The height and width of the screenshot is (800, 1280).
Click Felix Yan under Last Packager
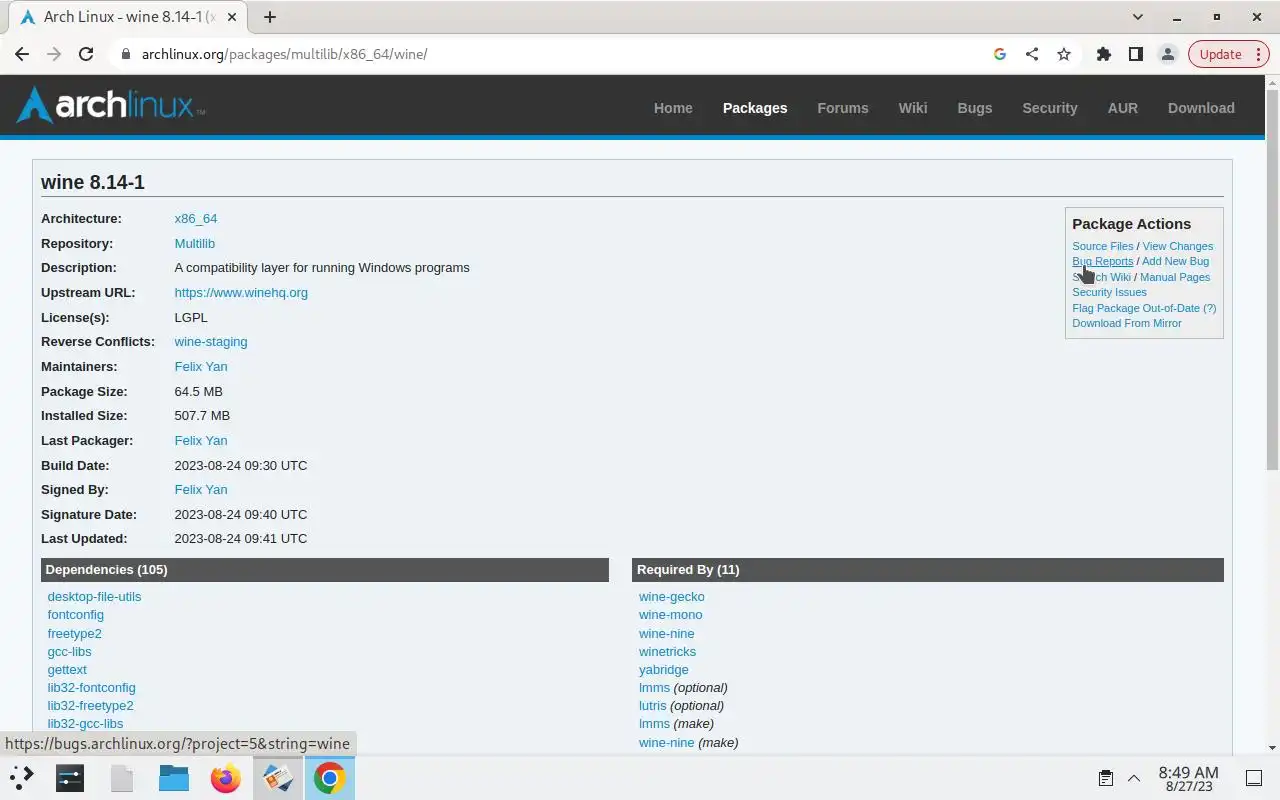click(201, 441)
